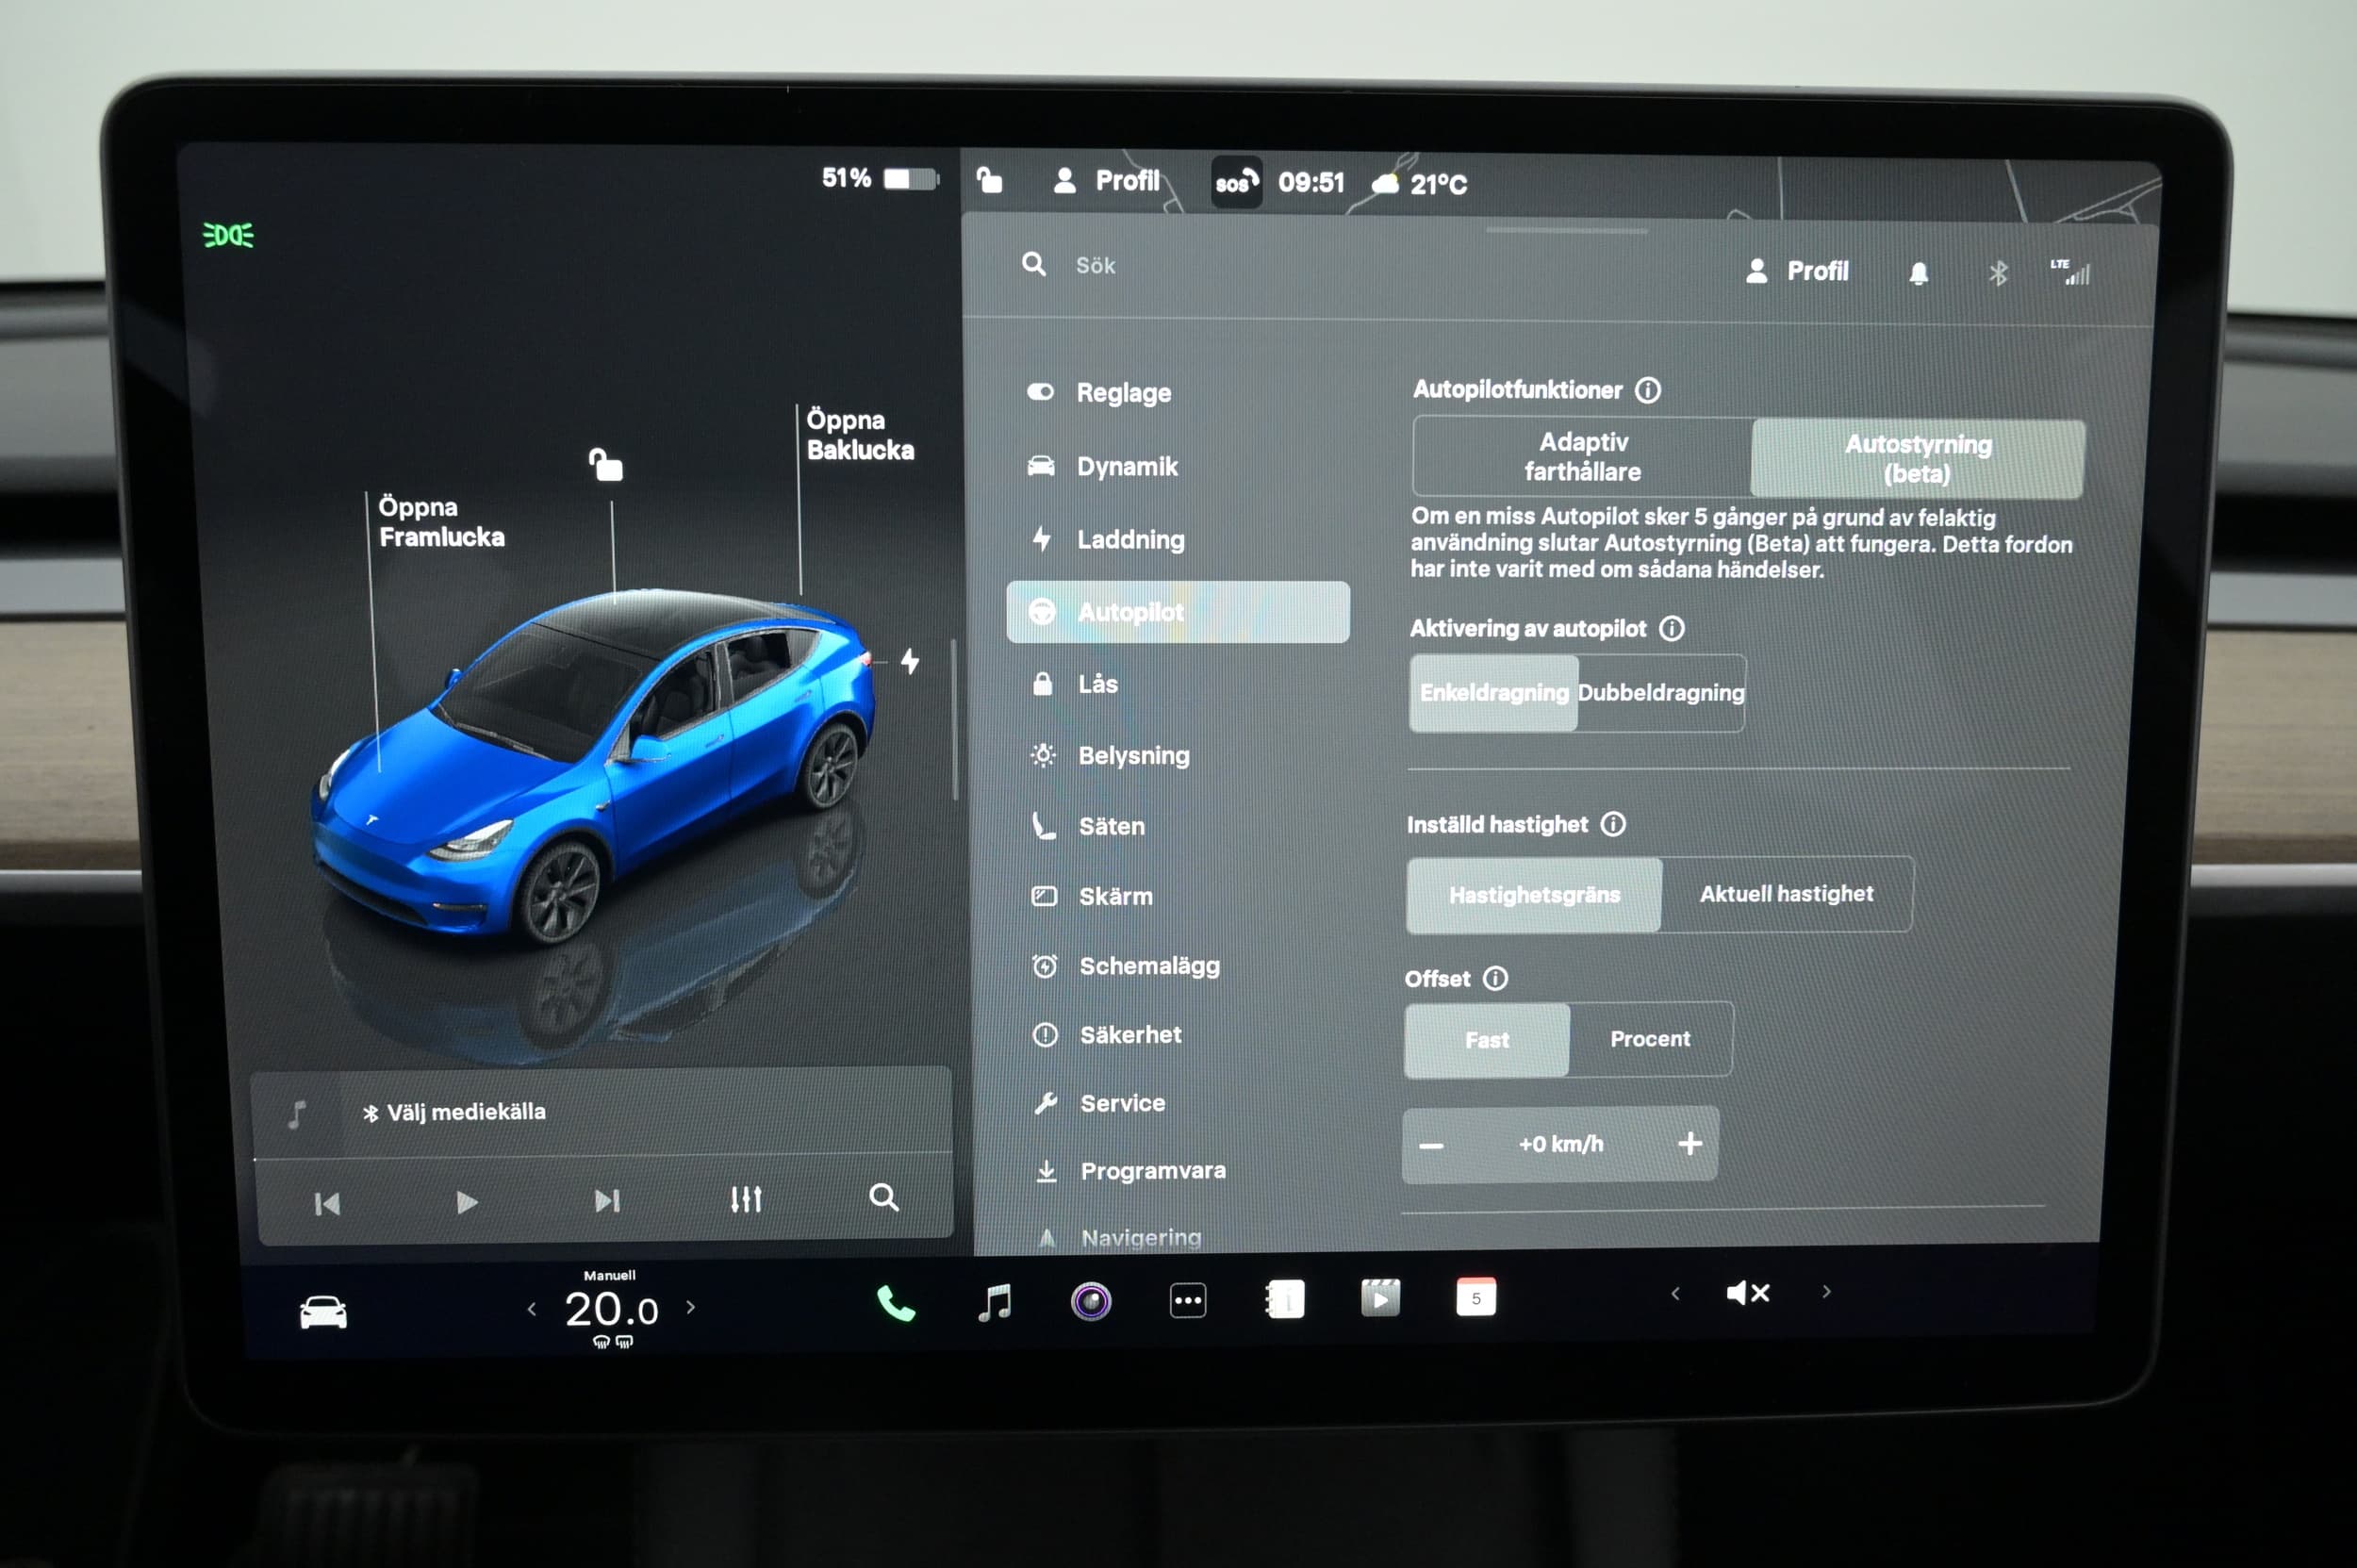Screen dimensions: 2357x1568
Task: Choose Enkeldragning activation
Action: (1494, 693)
